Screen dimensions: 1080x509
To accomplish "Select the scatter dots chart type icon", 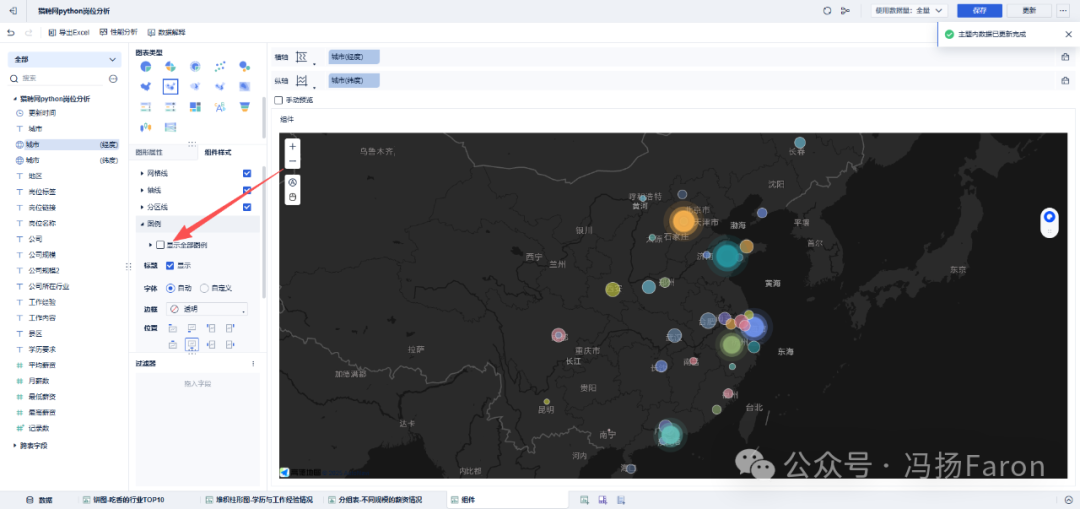I will 220,67.
